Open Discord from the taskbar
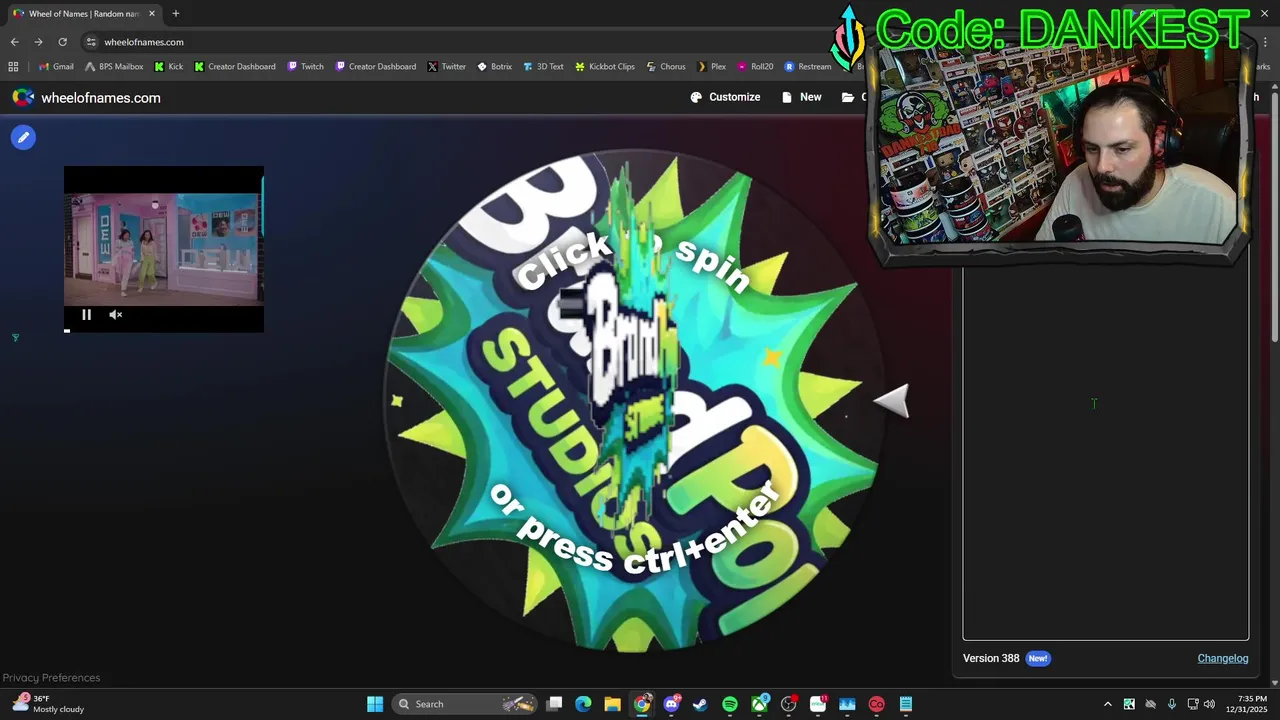The image size is (1280, 720). point(671,704)
